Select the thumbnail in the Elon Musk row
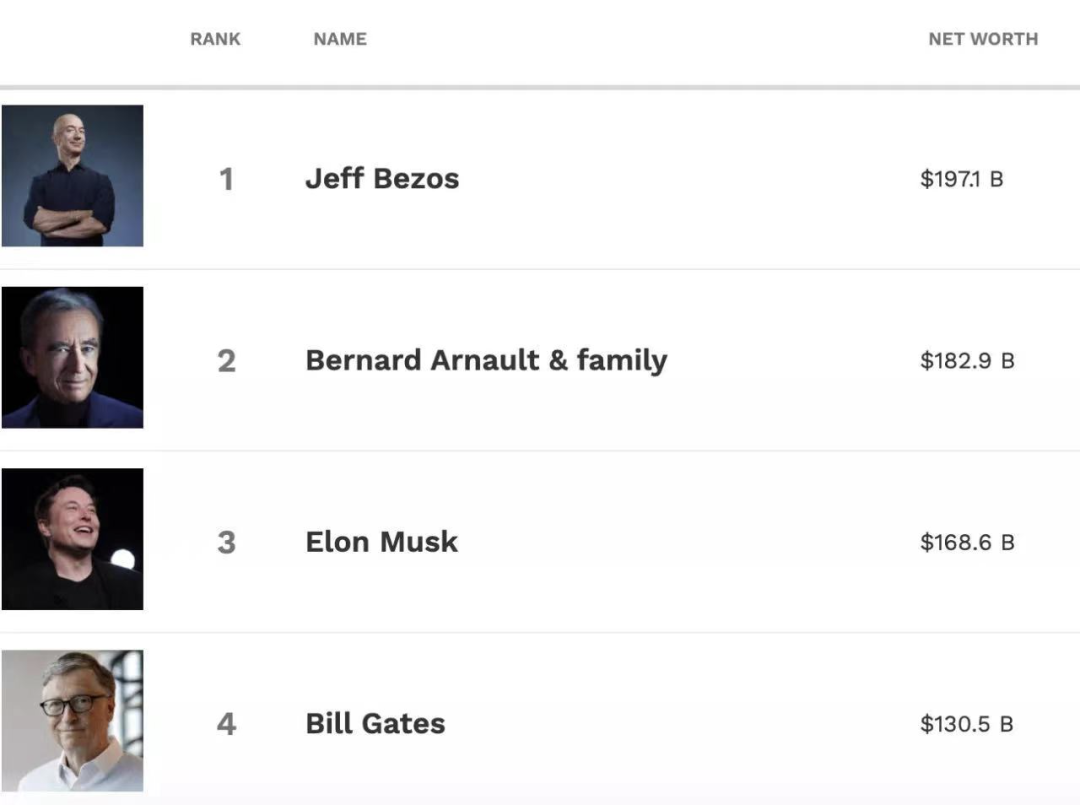Image resolution: width=1080 pixels, height=805 pixels. tap(72, 539)
